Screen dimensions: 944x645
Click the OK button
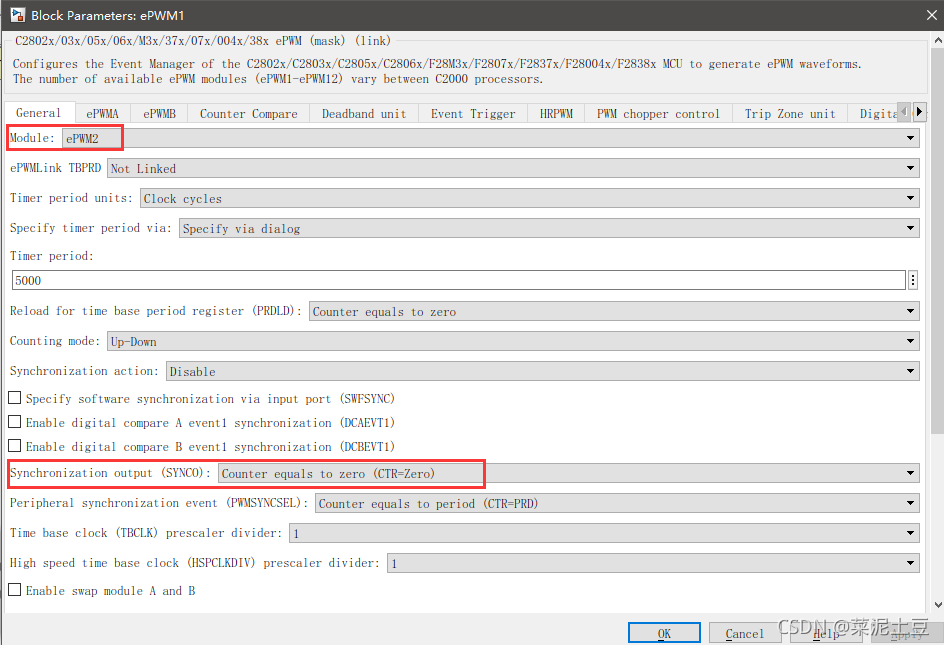point(664,632)
